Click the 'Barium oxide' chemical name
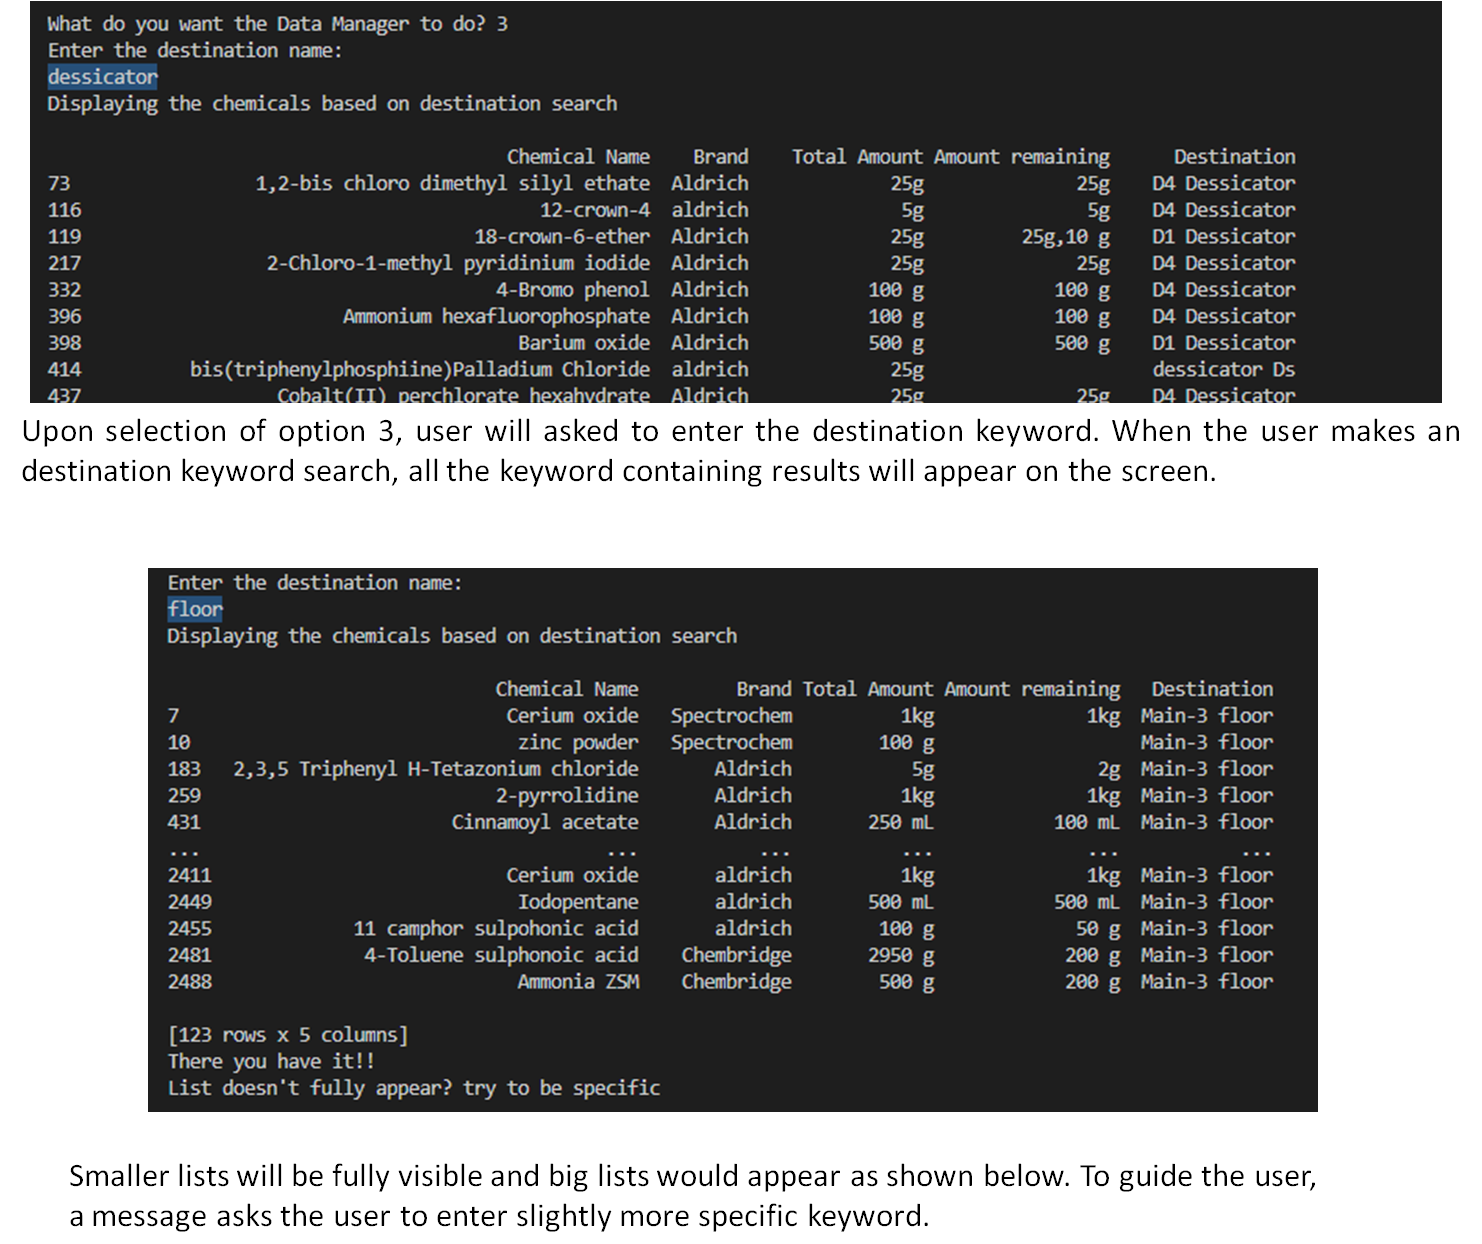The height and width of the screenshot is (1244, 1482). coord(584,343)
